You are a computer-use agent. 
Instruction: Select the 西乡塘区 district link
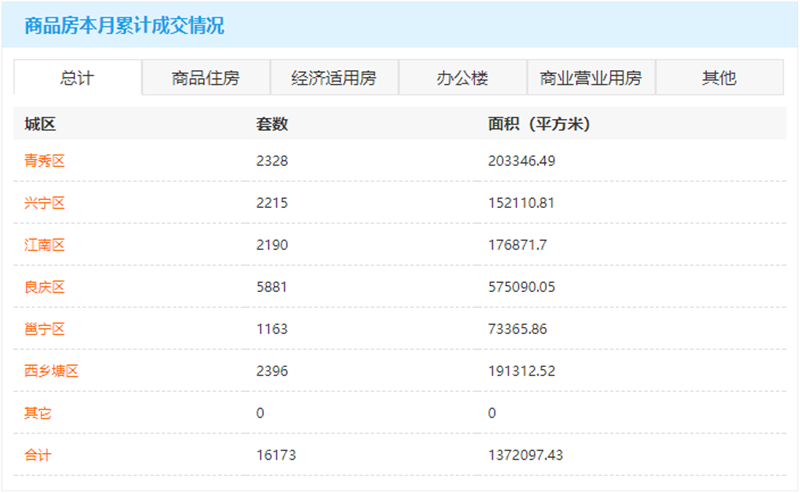pos(51,371)
